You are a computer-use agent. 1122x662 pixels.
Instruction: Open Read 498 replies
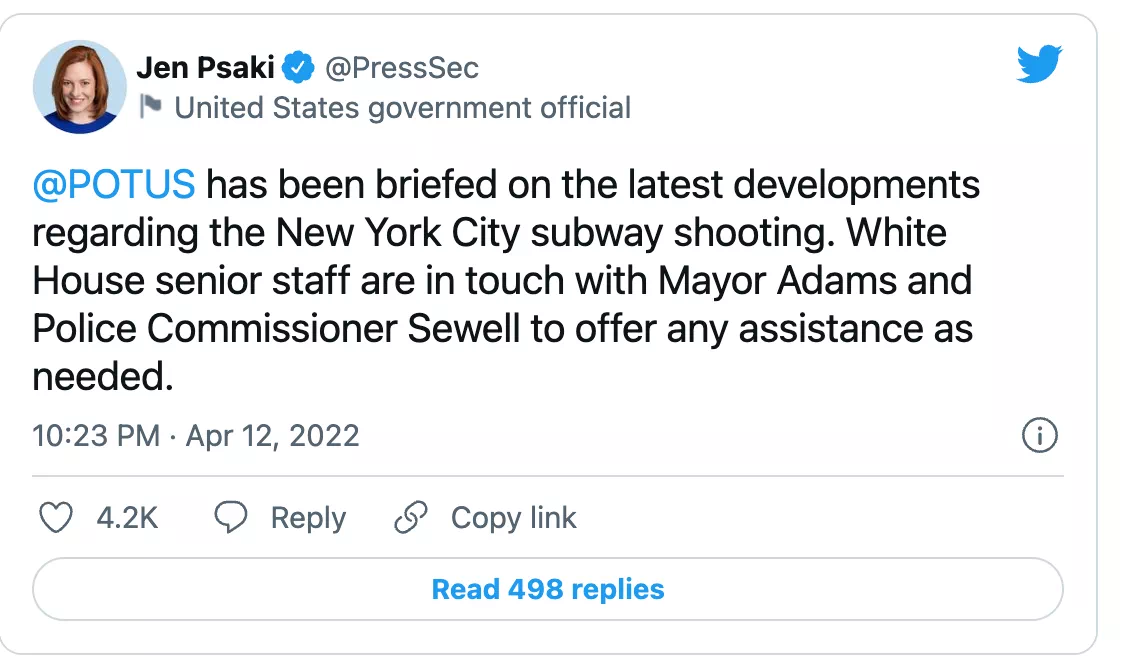(x=547, y=589)
